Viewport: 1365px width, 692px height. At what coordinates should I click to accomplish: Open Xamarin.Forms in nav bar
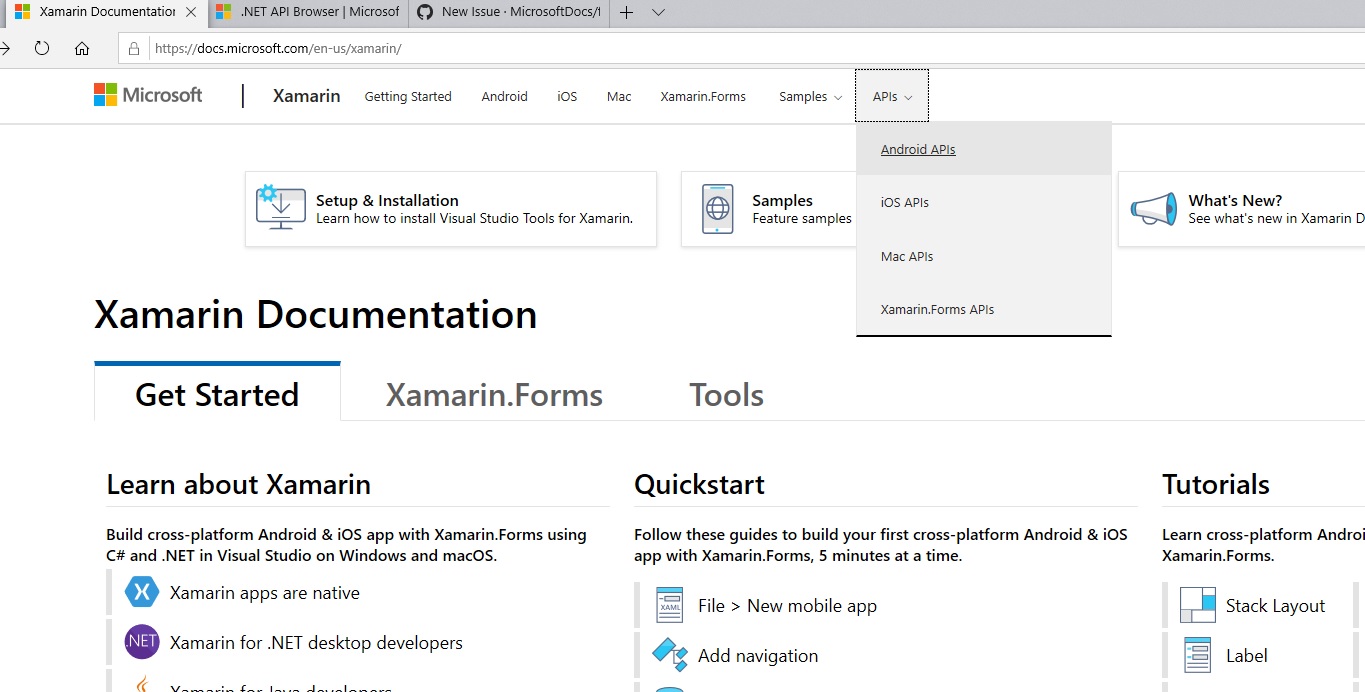pos(703,97)
